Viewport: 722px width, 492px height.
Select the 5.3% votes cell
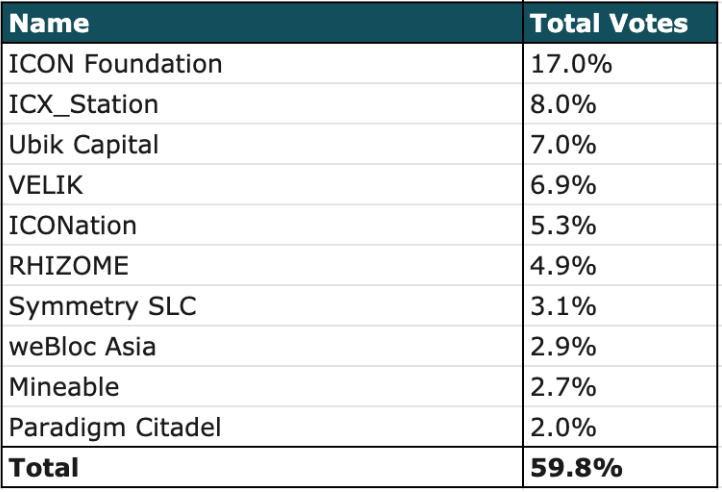pyautogui.click(x=620, y=225)
